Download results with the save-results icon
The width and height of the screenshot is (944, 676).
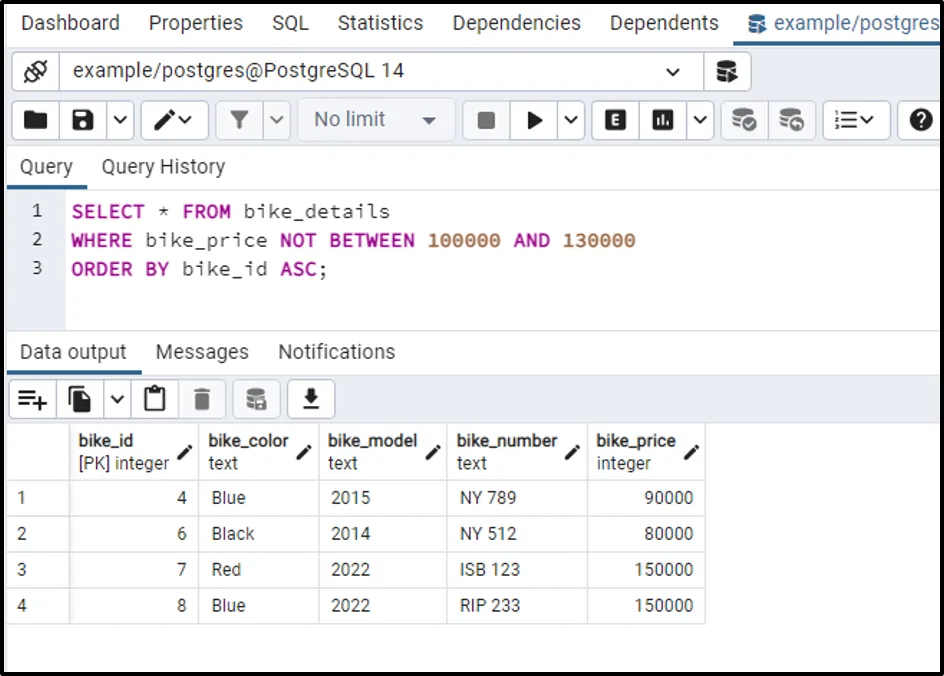pyautogui.click(x=311, y=400)
